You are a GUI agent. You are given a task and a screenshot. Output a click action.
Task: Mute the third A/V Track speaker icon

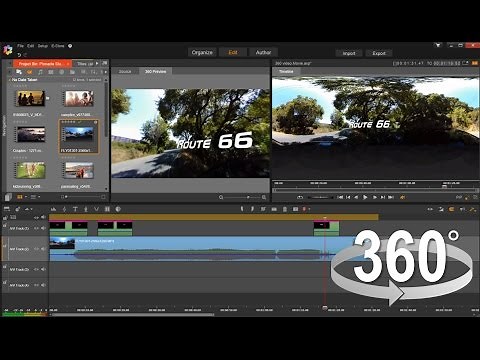point(43,269)
